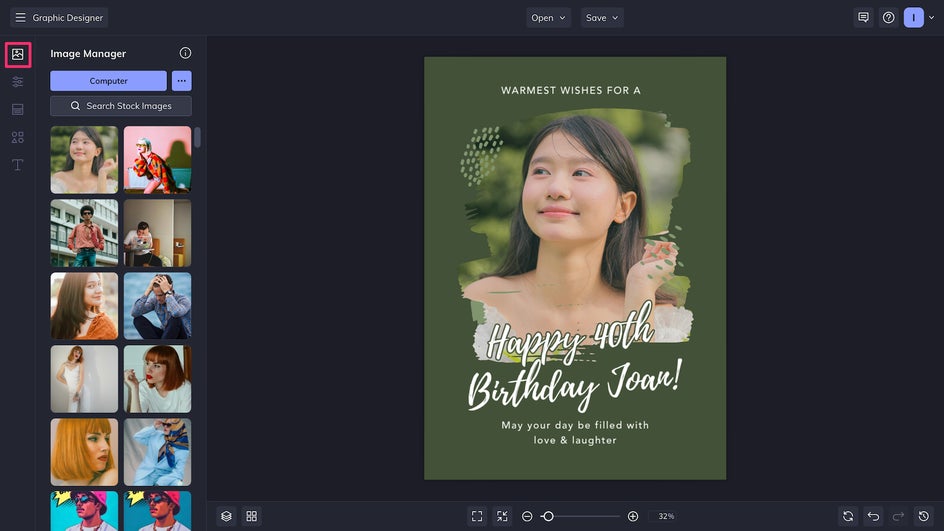Open the help question mark icon
Viewport: 944px width, 531px height.
[x=888, y=17]
